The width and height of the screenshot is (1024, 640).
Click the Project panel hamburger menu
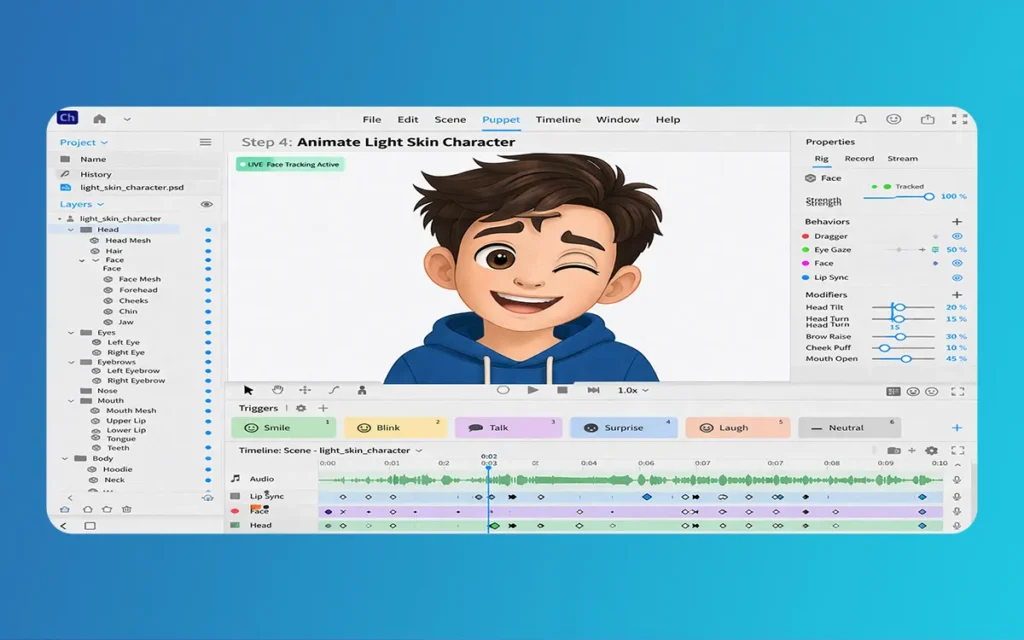tap(205, 143)
